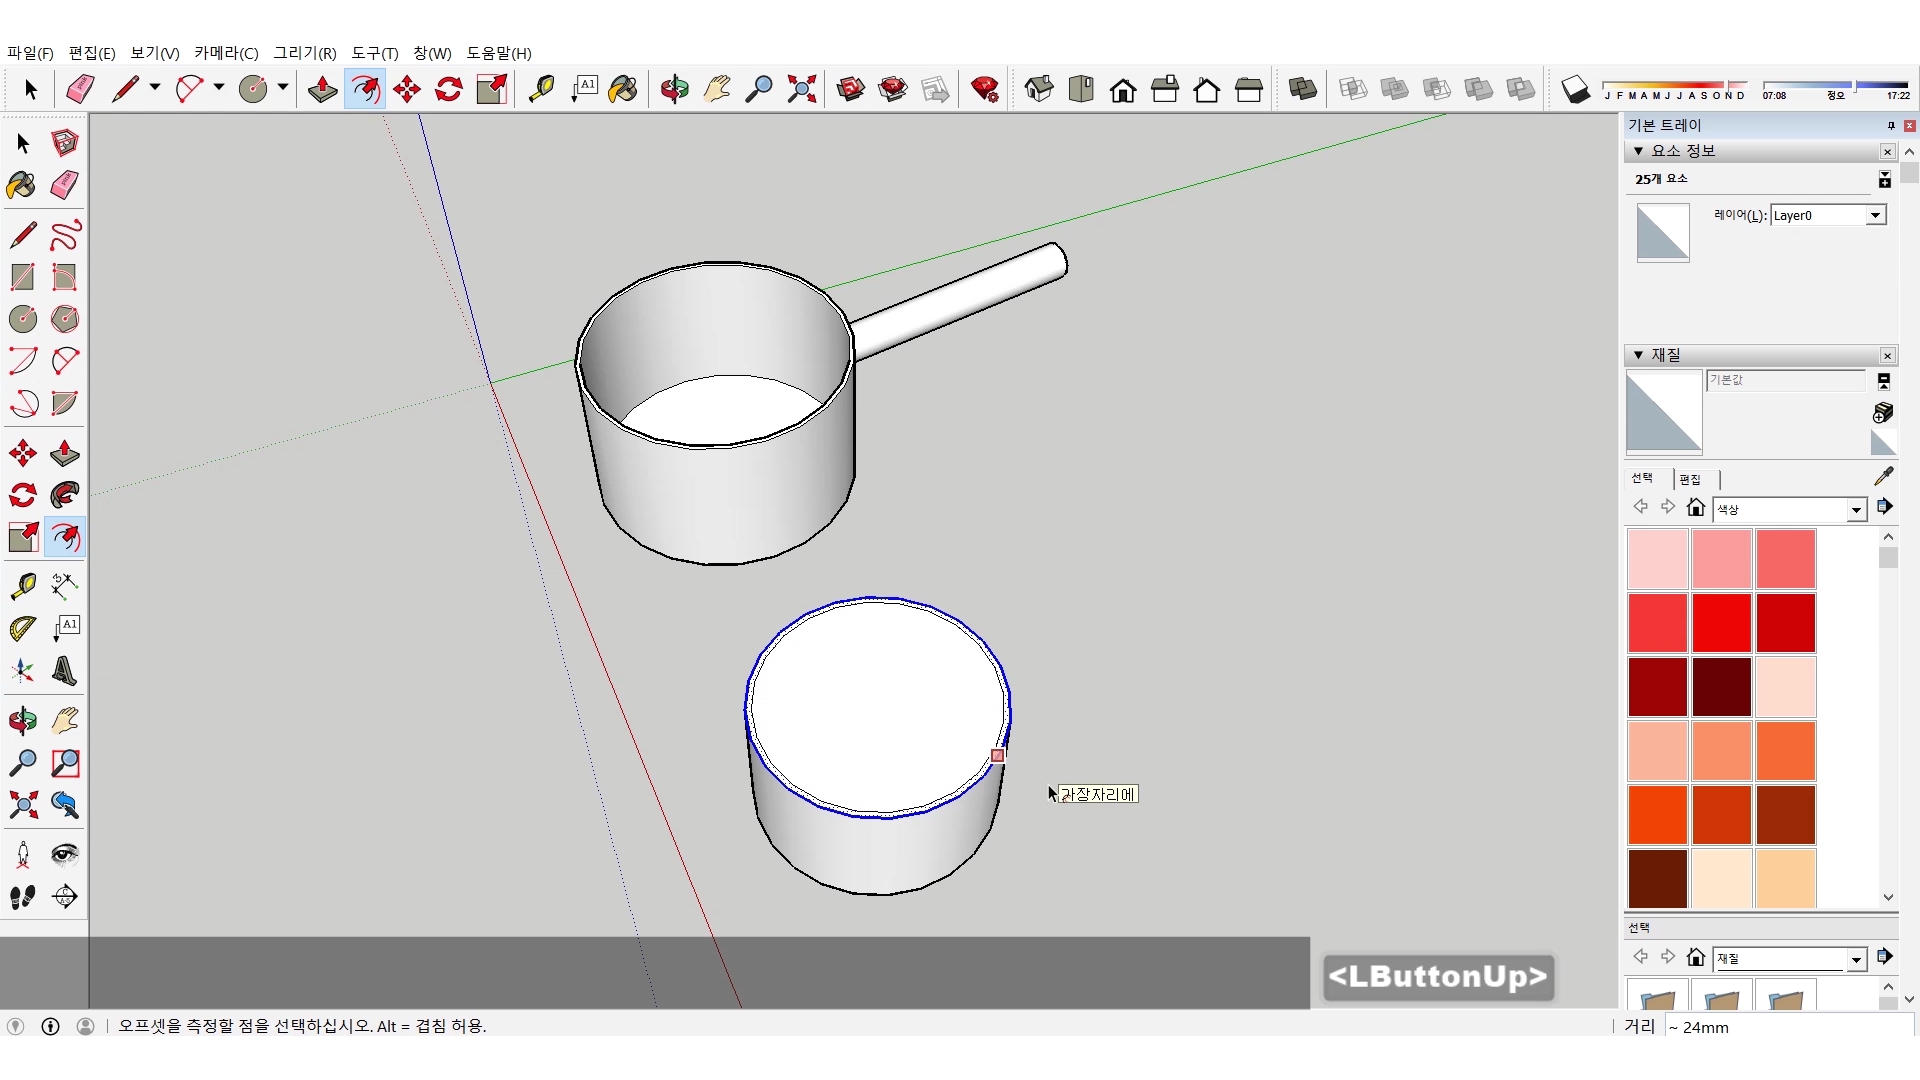1920x1080 pixels.
Task: Toggle the Section Plane tool
Action: (65, 896)
